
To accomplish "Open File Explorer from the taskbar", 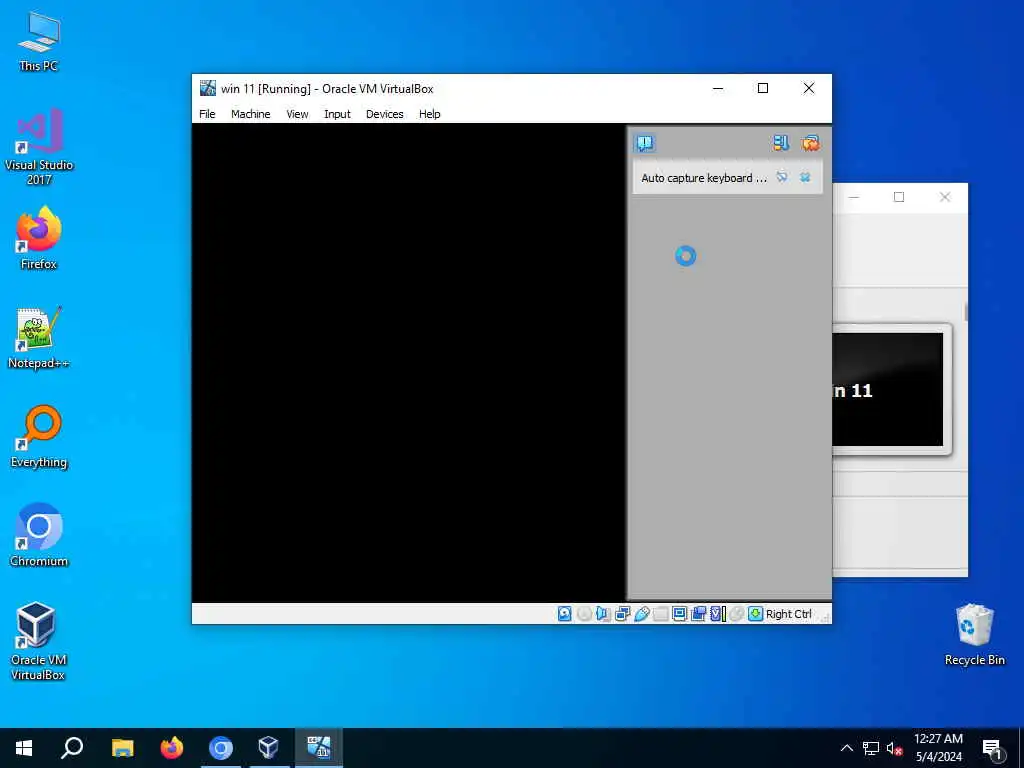I will (122, 748).
